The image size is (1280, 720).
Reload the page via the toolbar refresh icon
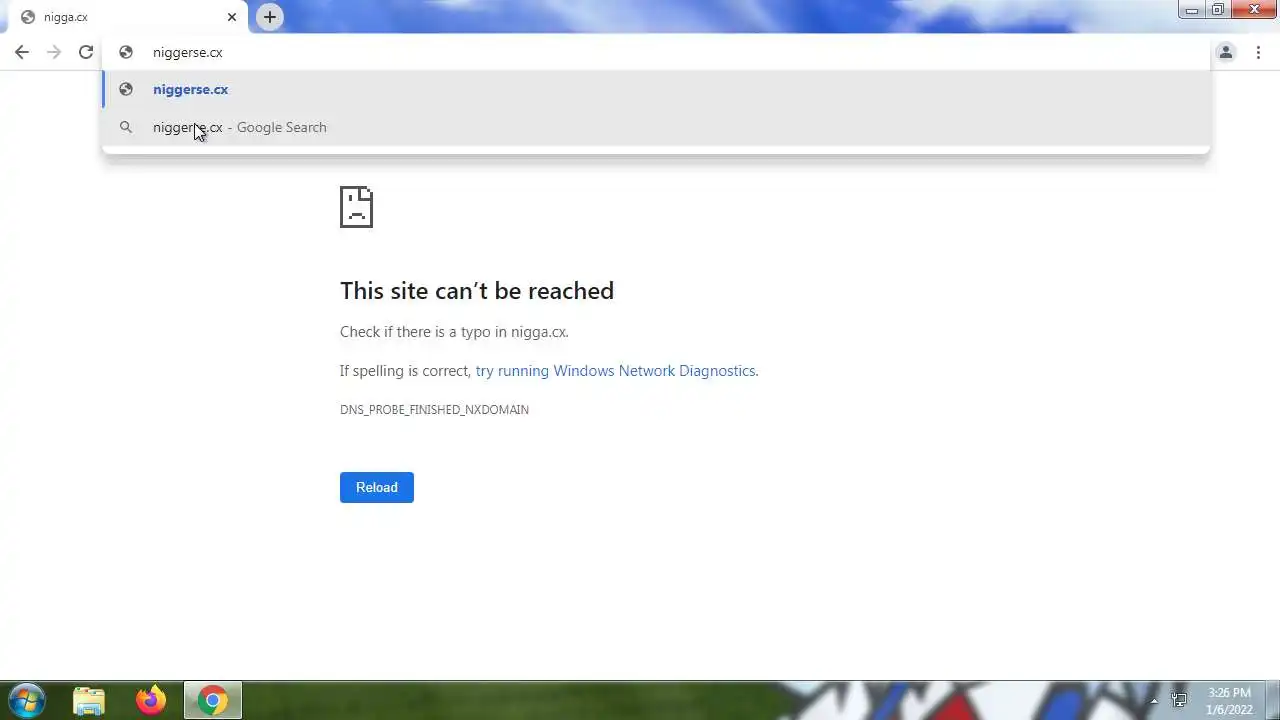tap(86, 52)
